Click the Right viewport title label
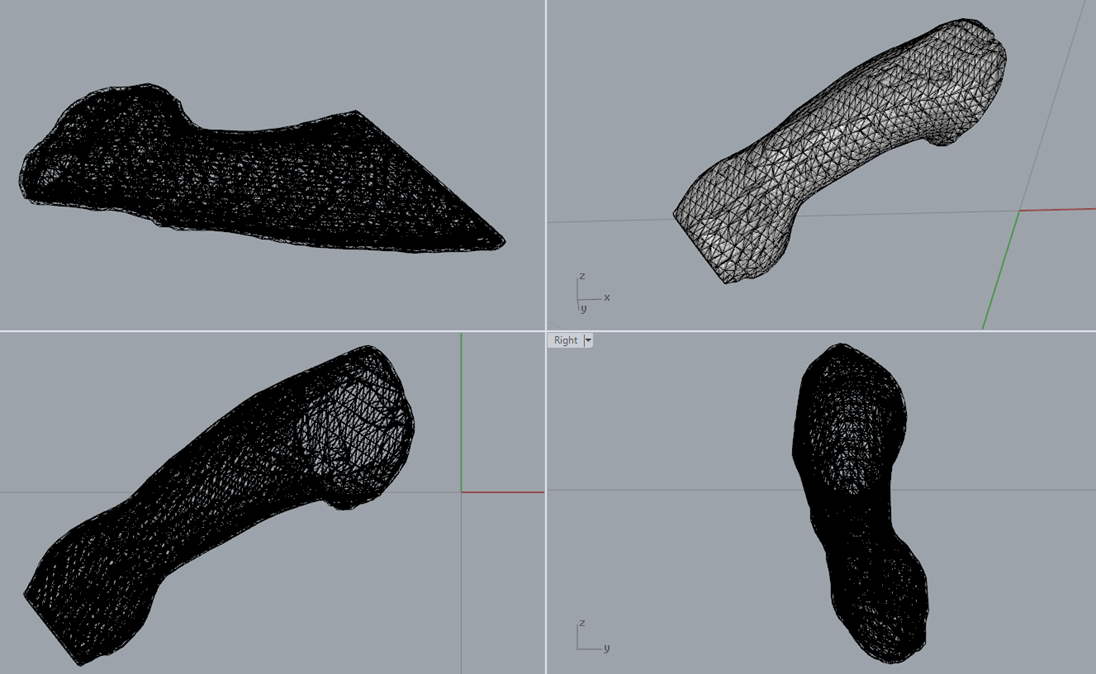The image size is (1096, 674). 565,341
